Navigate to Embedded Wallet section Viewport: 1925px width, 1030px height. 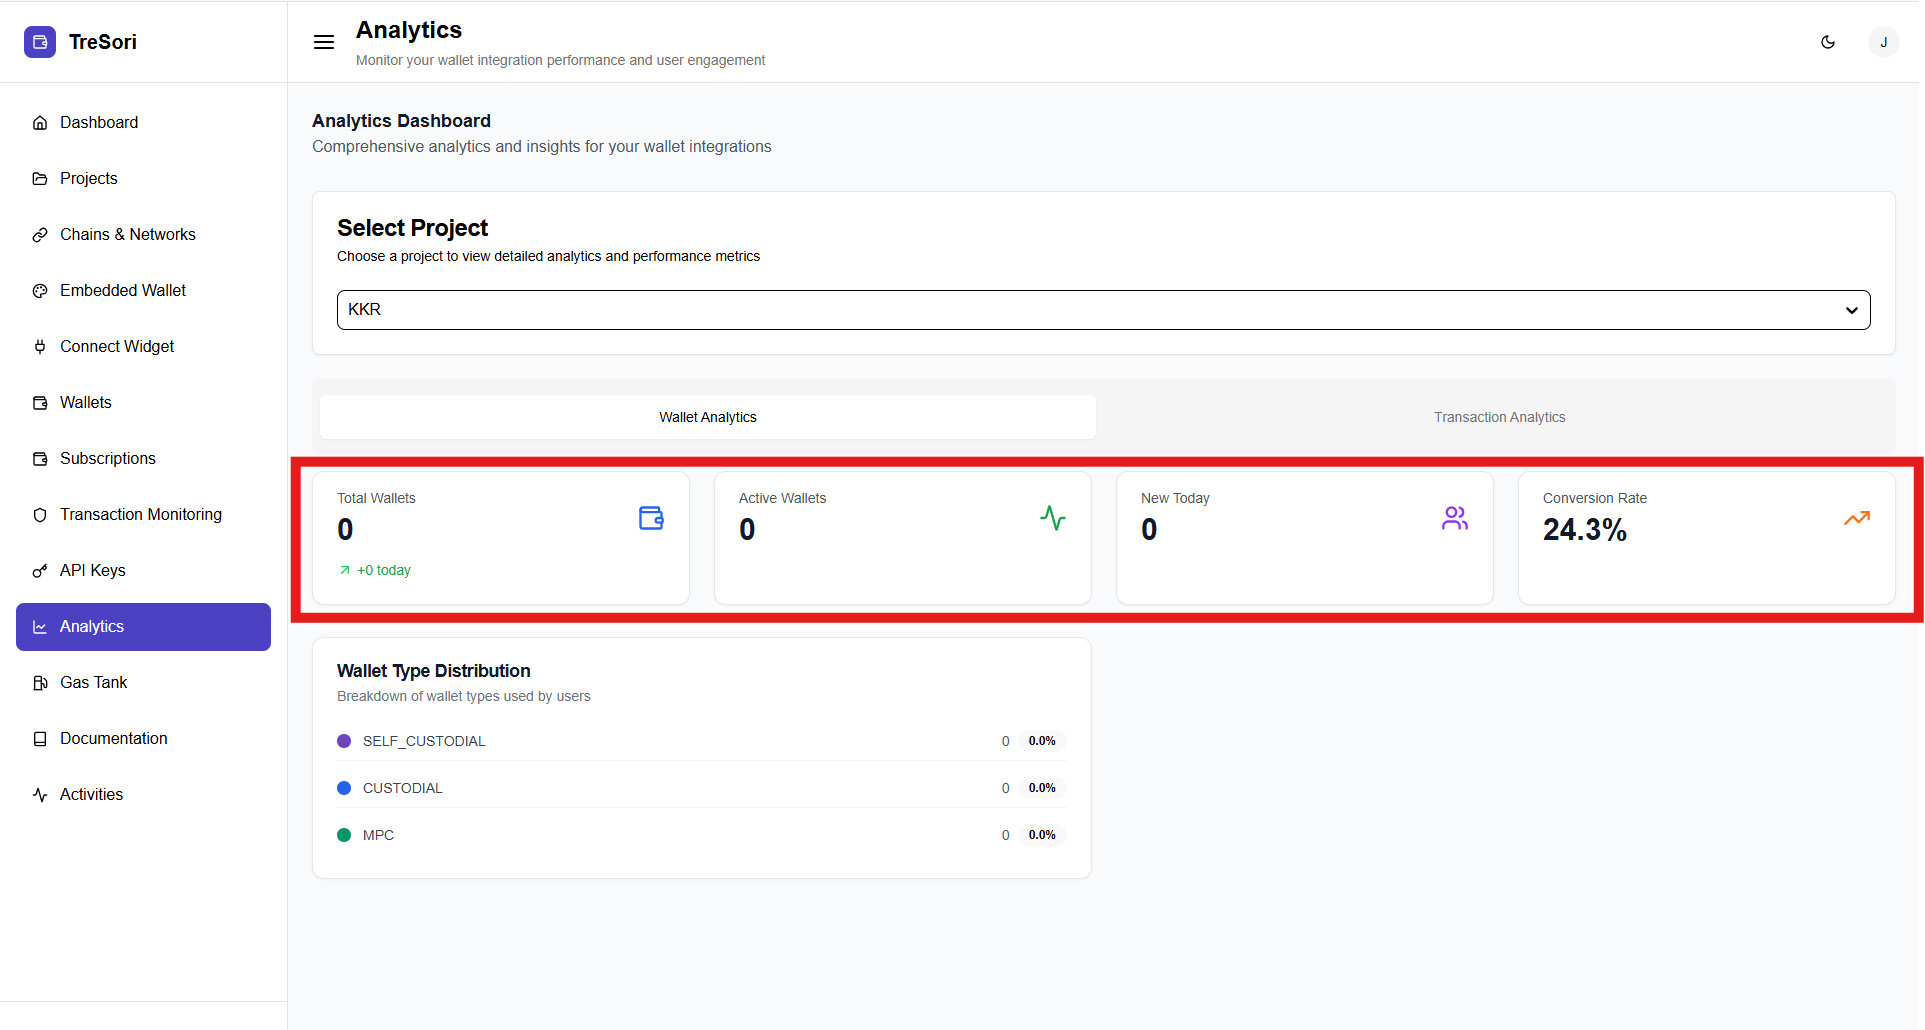pyautogui.click(x=122, y=290)
